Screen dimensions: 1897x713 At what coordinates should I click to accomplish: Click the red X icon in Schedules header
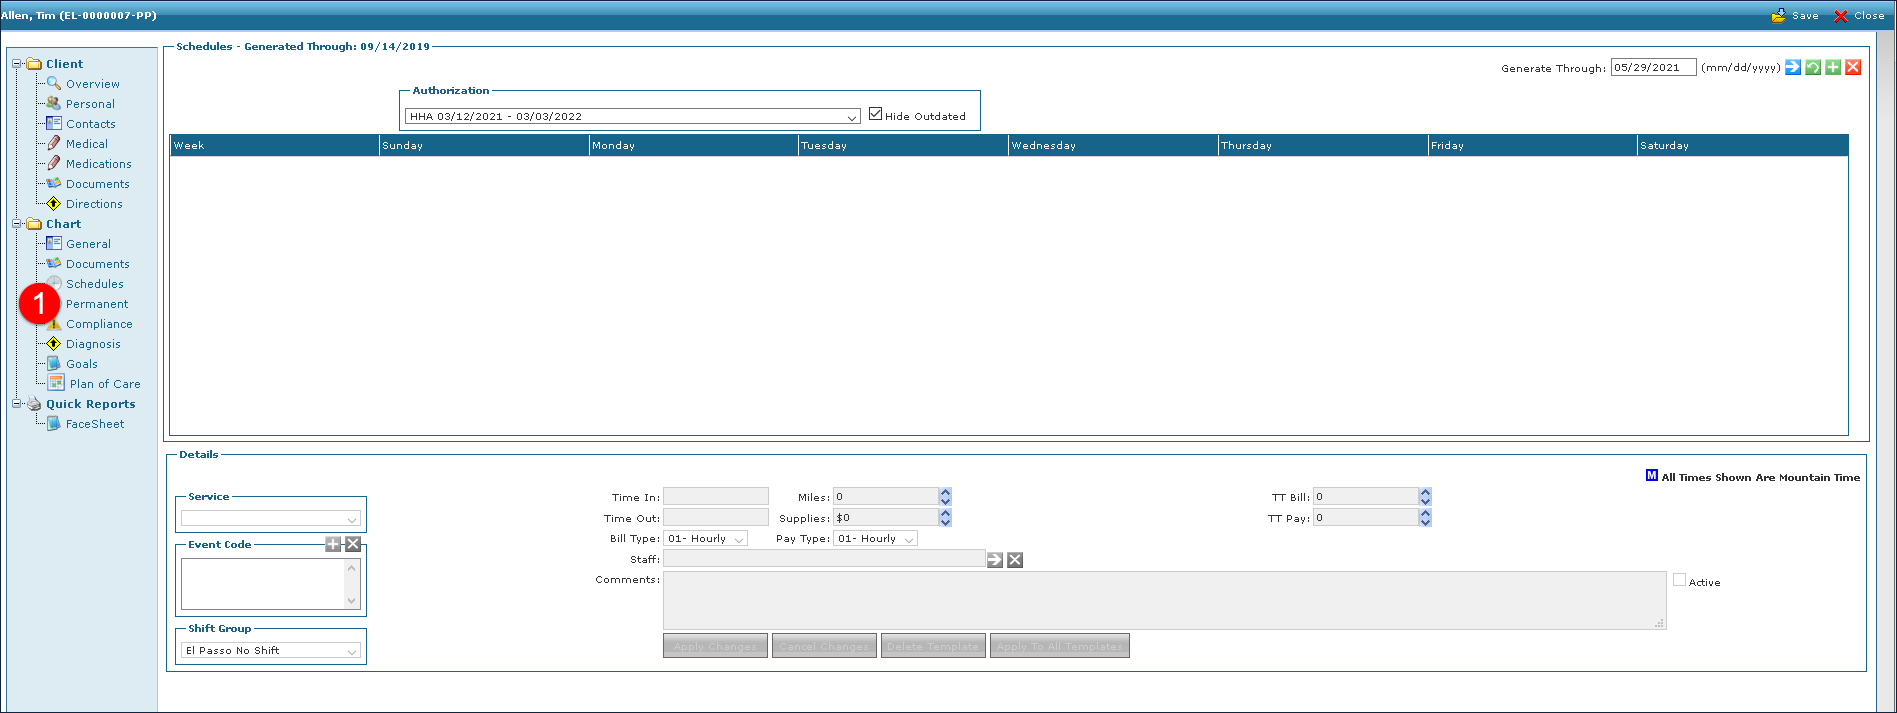point(1853,67)
